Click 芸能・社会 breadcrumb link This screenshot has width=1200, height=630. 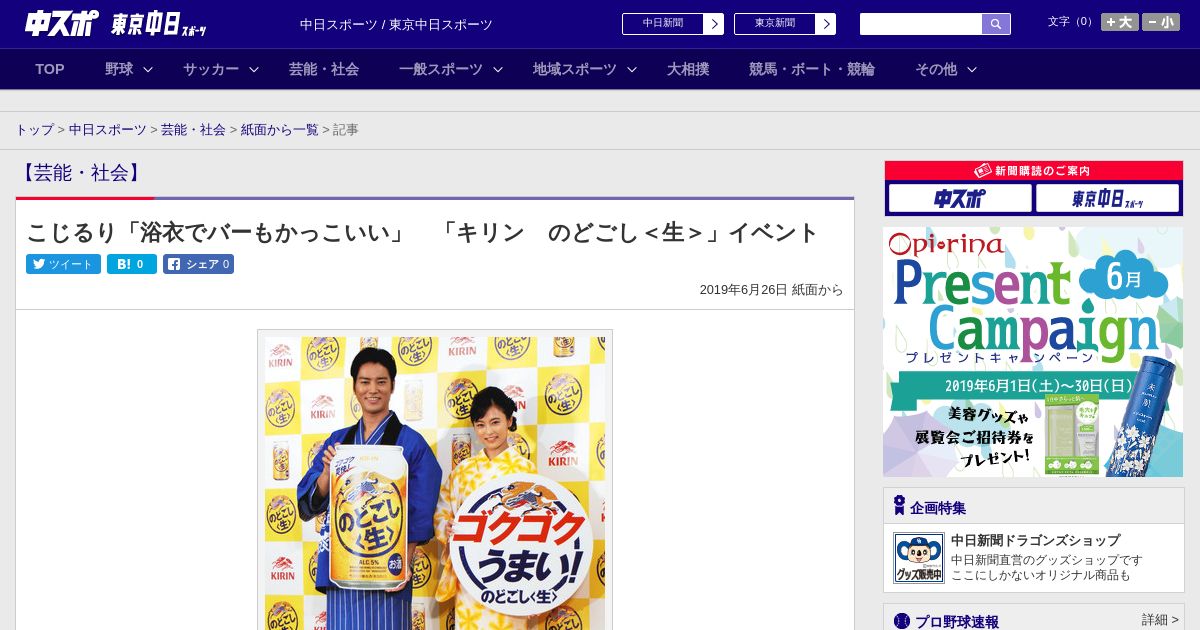[x=193, y=130]
